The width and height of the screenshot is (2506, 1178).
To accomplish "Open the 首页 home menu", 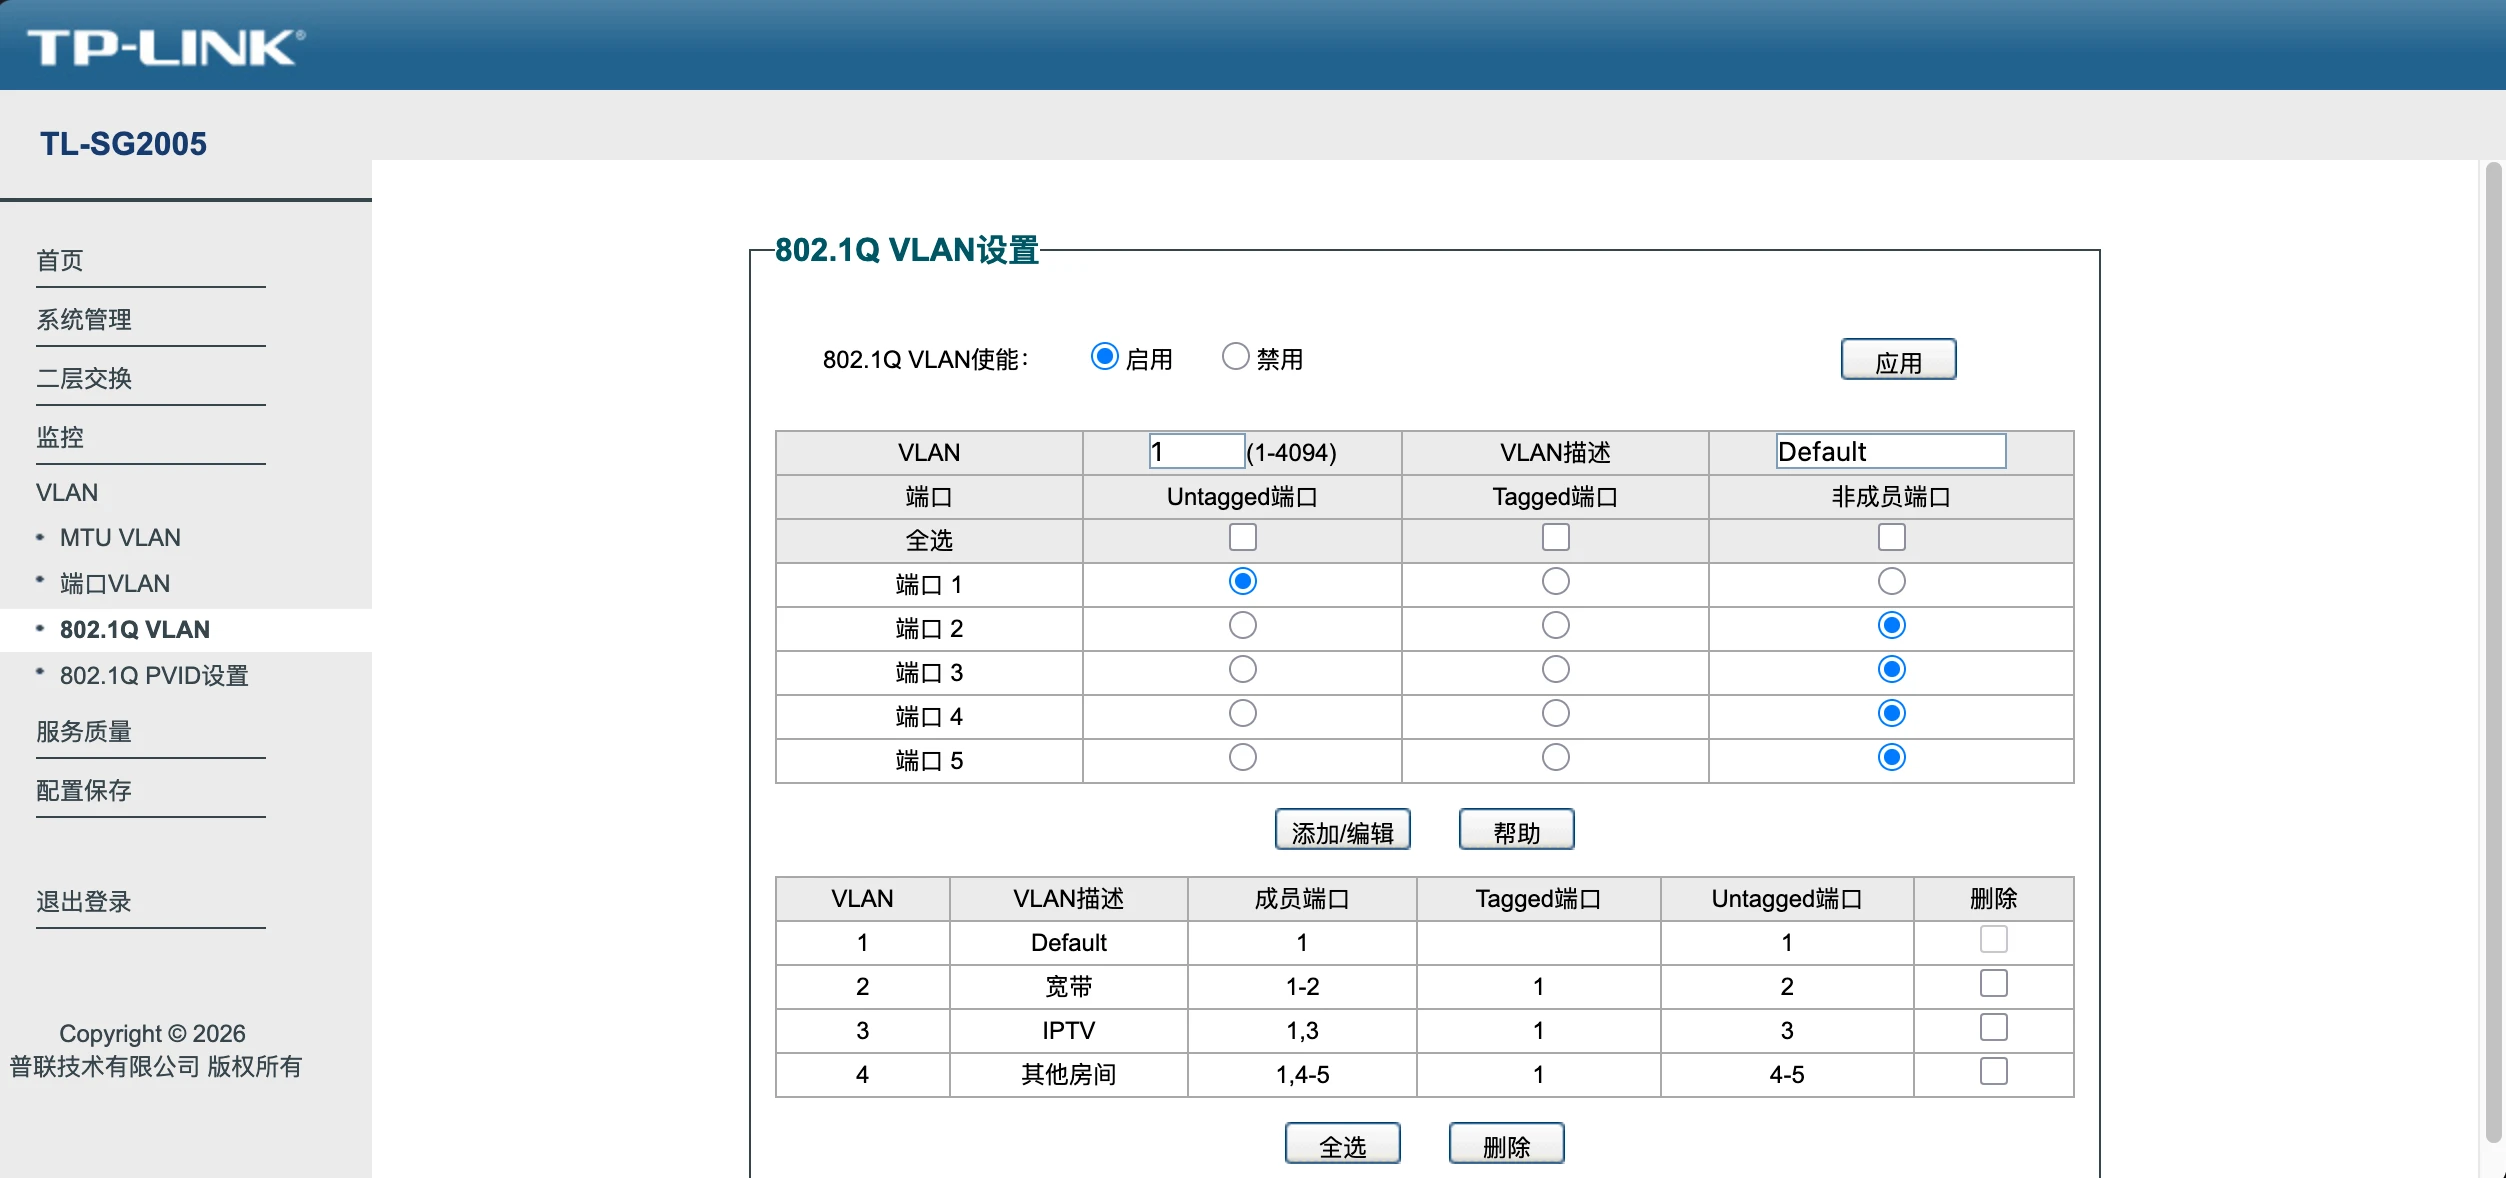I will pos(60,261).
